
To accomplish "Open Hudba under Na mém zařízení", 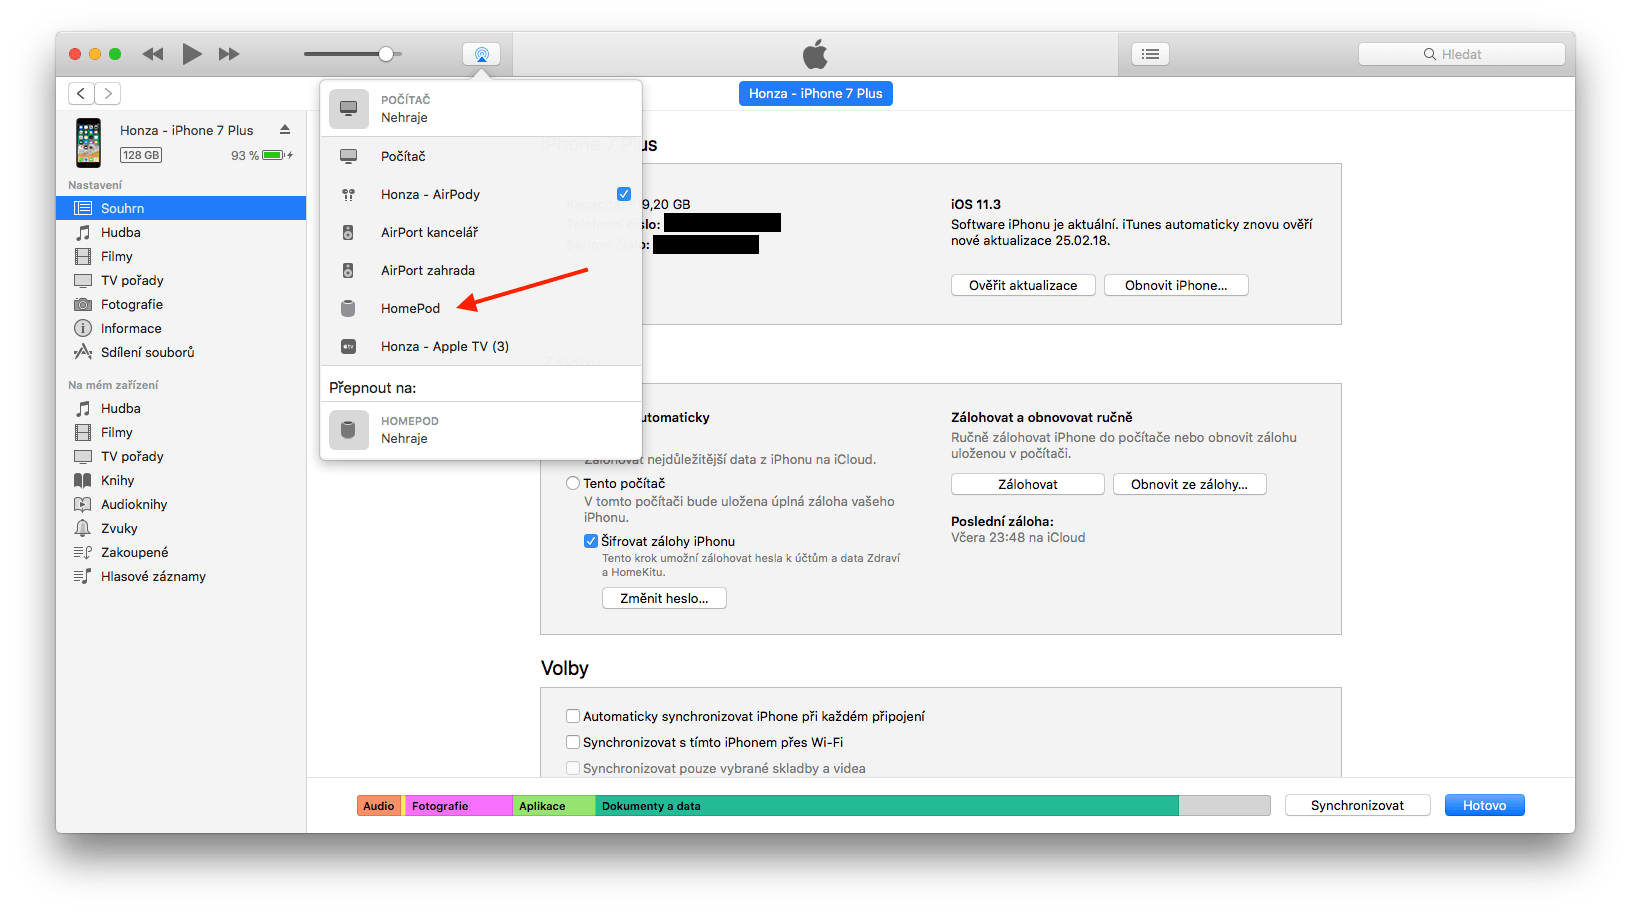I will [x=181, y=408].
